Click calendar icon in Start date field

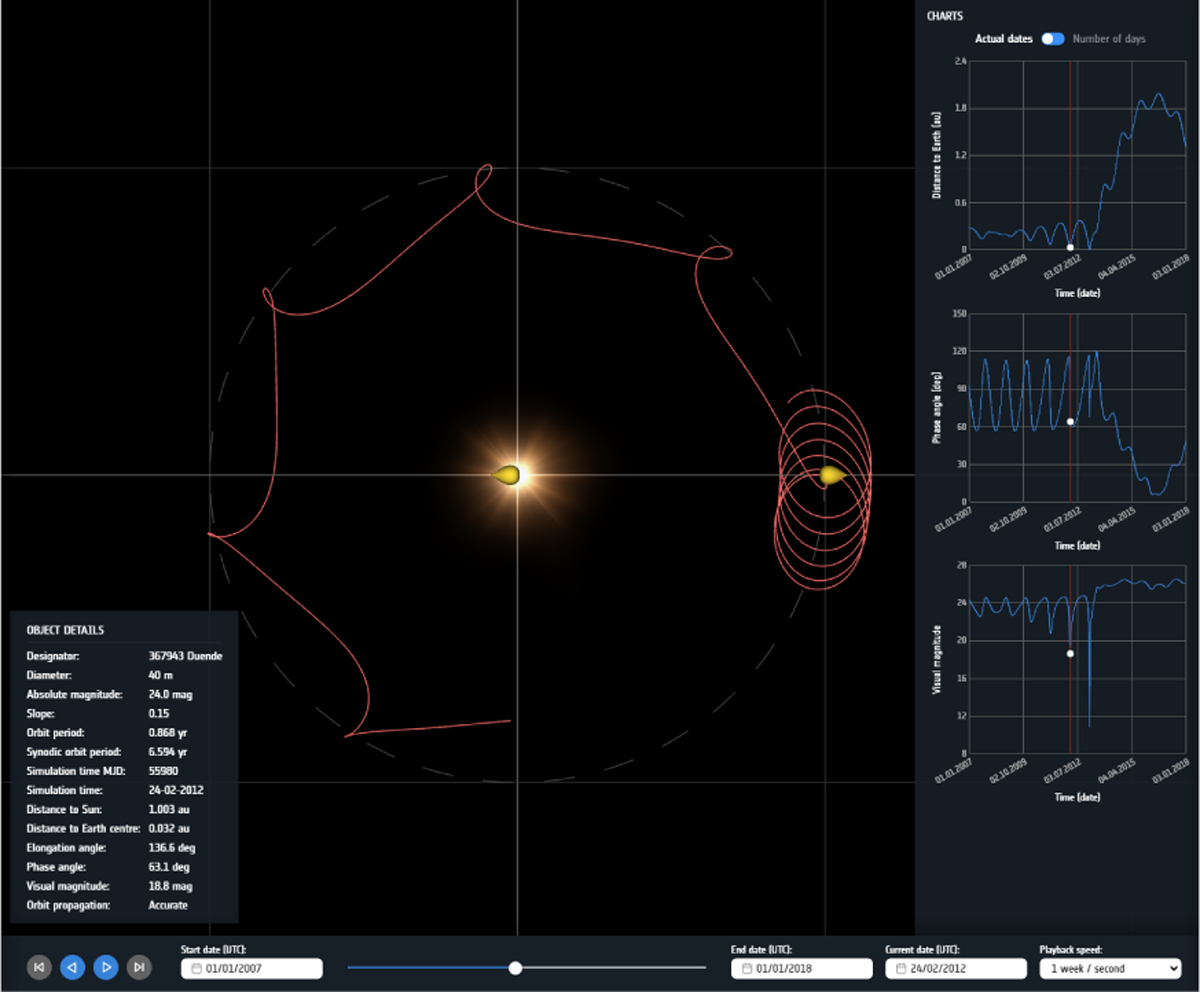tap(196, 969)
